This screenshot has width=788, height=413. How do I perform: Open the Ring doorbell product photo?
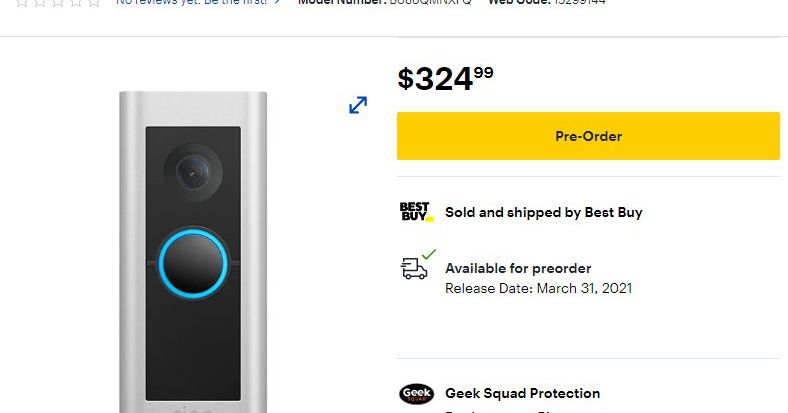coord(193,250)
